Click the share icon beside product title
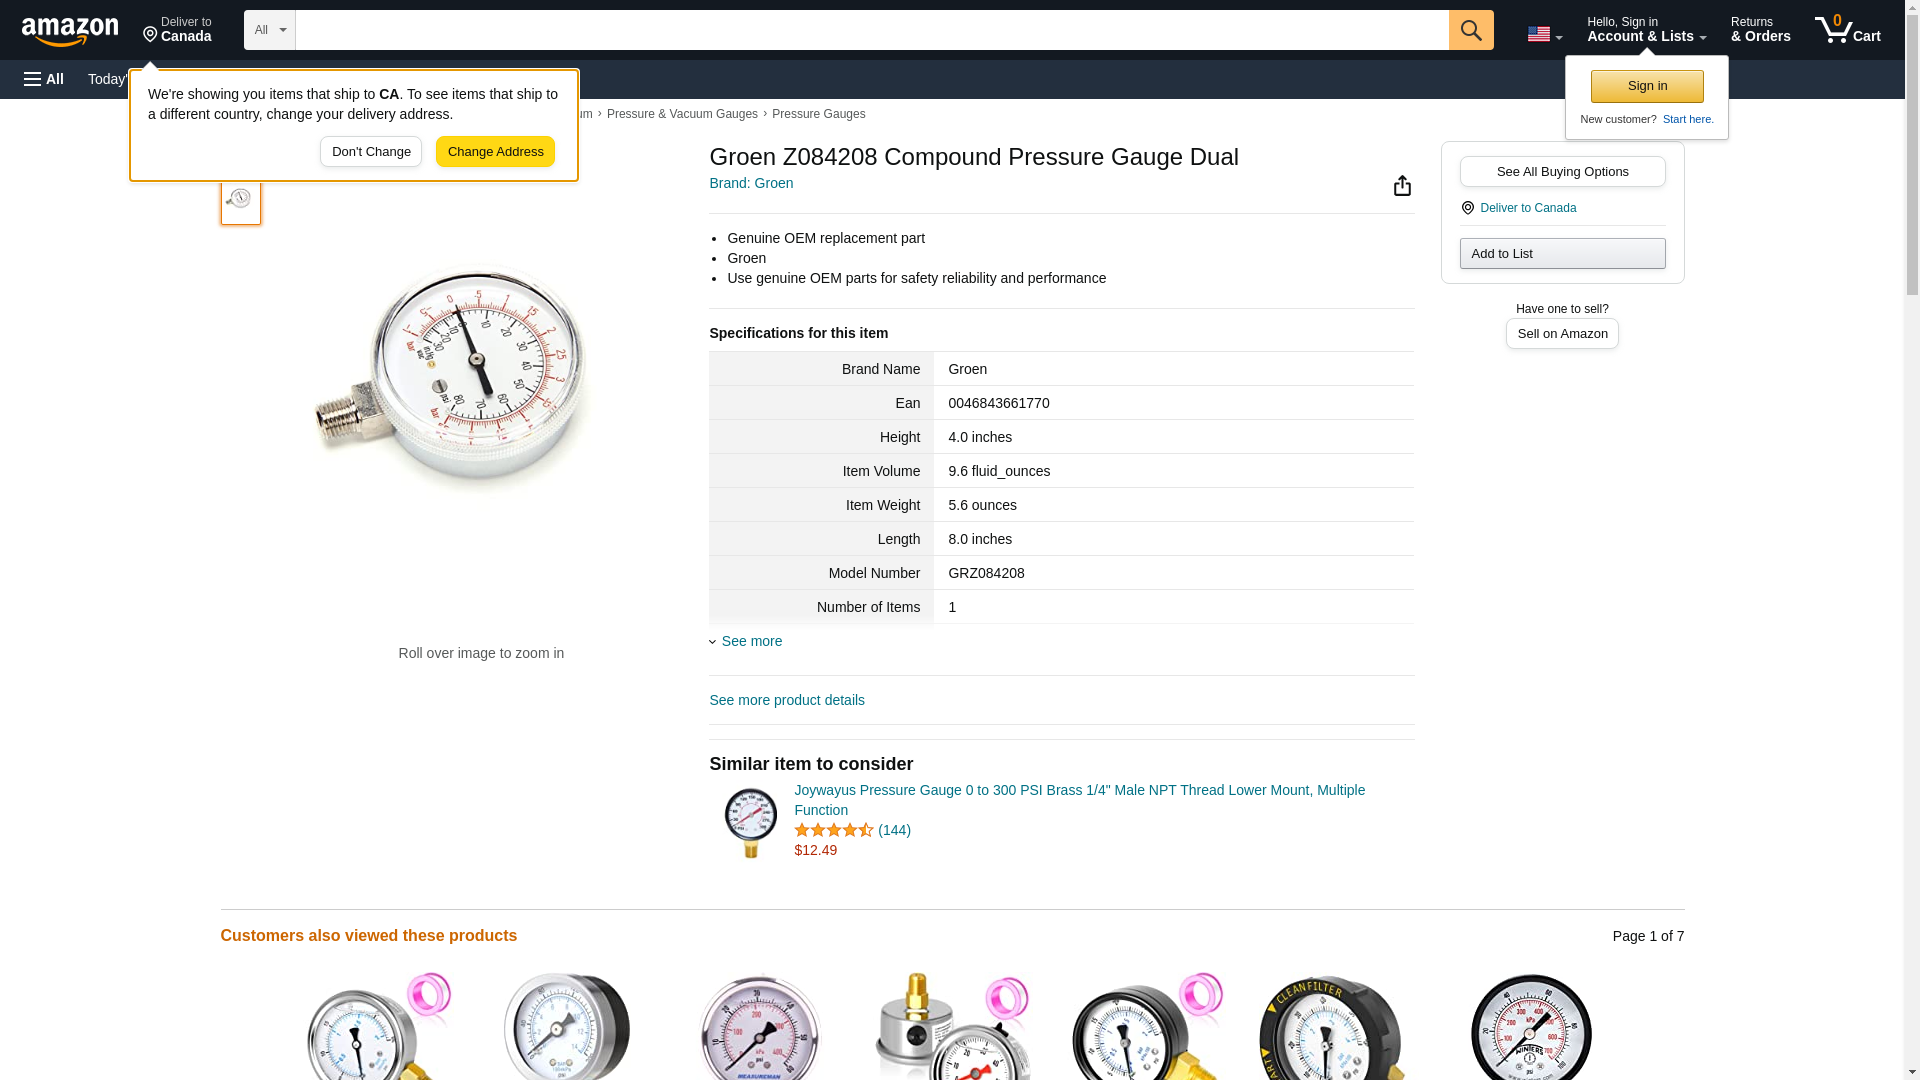 click(x=1402, y=186)
